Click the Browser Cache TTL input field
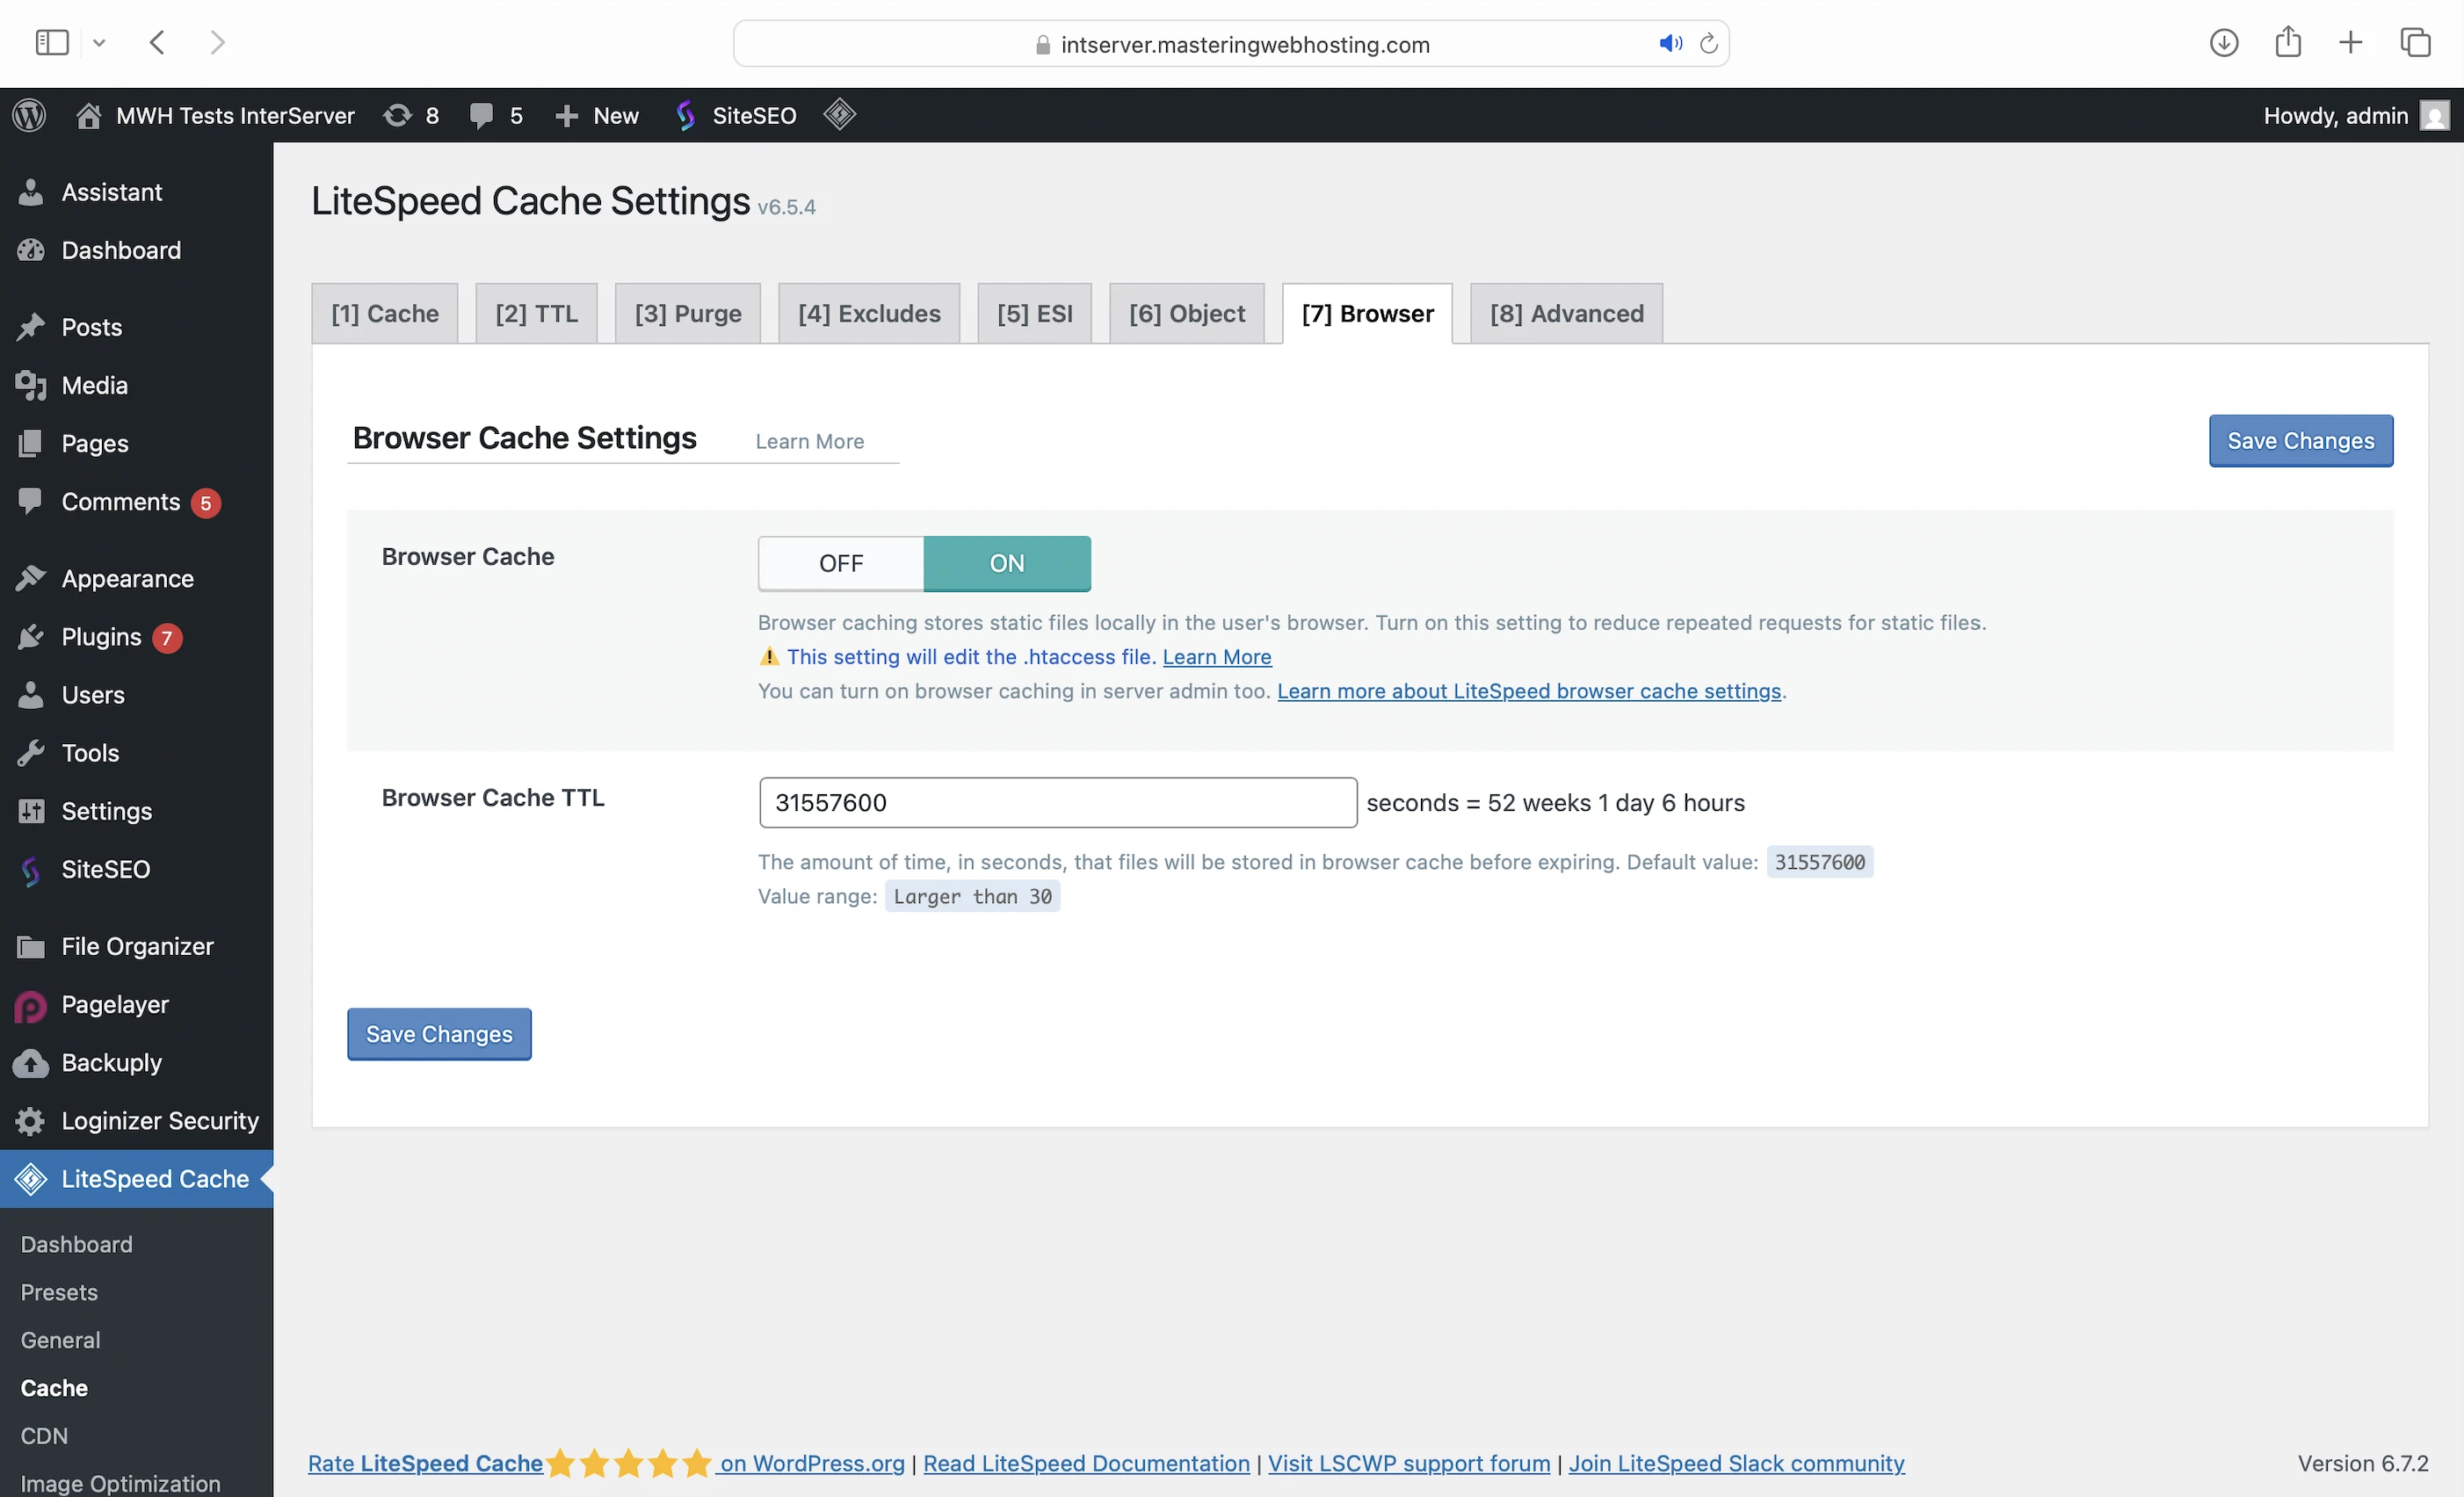This screenshot has height=1497, width=2464. (1057, 802)
